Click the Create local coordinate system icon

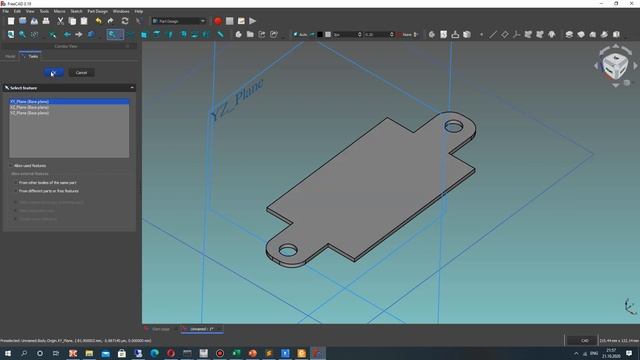516,35
